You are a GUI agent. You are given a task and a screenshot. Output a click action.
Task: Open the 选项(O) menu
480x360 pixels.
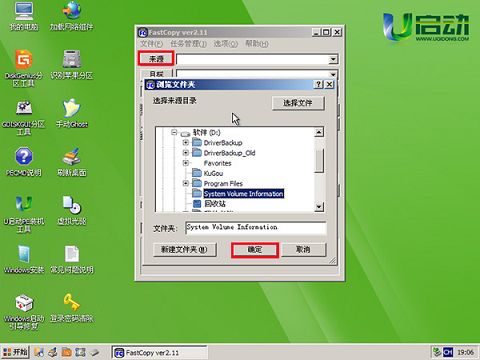(226, 44)
